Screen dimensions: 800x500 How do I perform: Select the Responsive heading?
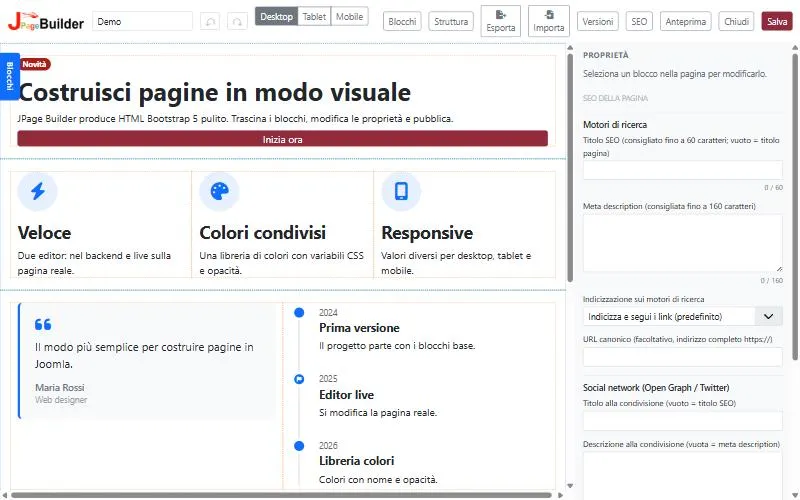(427, 233)
